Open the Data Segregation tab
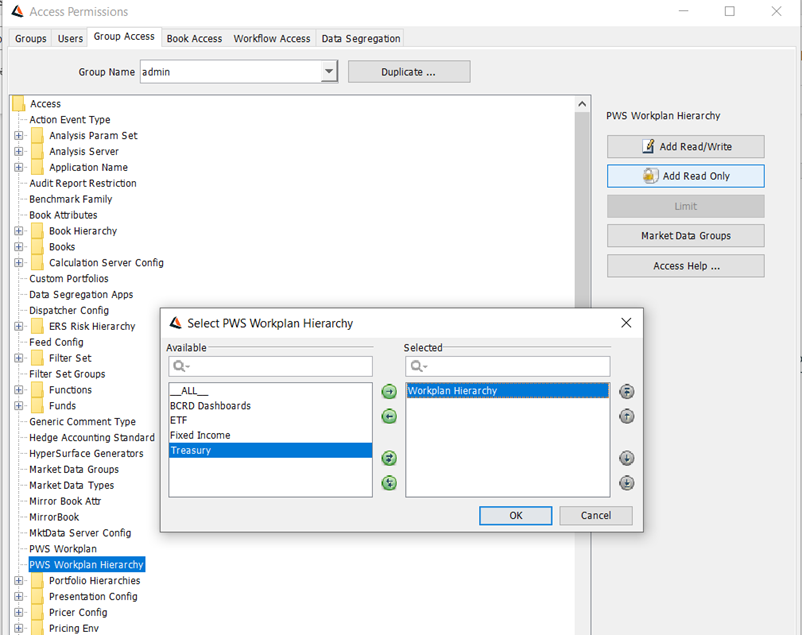802x635 pixels. point(361,38)
